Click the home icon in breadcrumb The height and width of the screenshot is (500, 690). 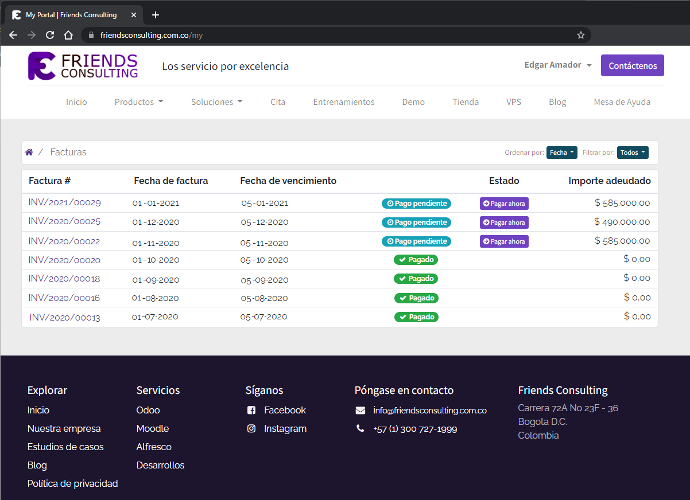tap(29, 152)
